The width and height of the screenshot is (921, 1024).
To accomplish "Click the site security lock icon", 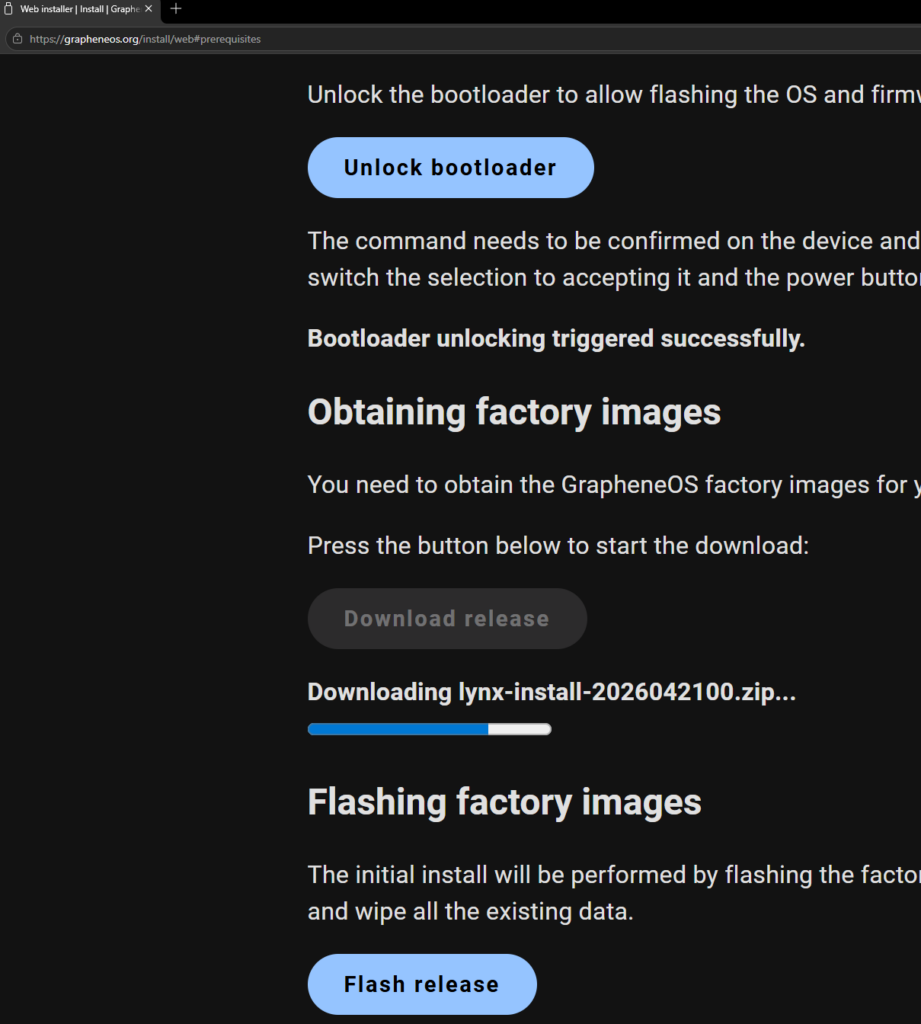I will pos(16,39).
